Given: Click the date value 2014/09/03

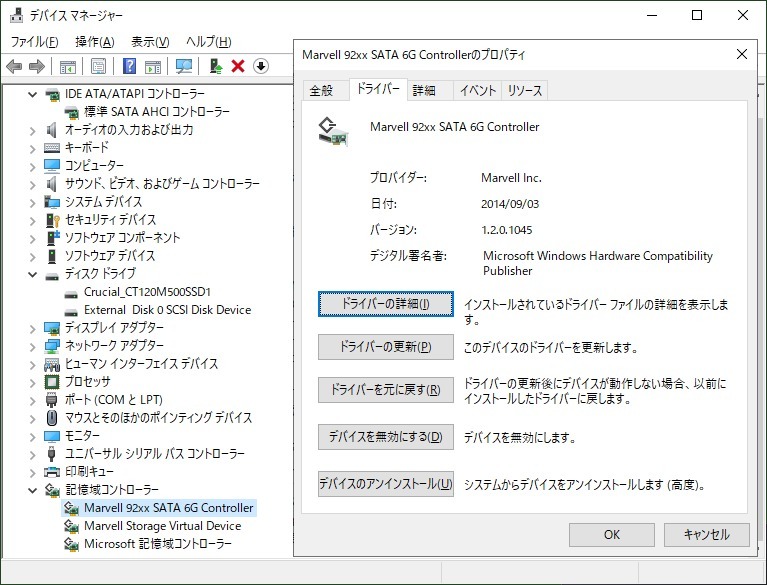Looking at the screenshot, I should [510, 204].
